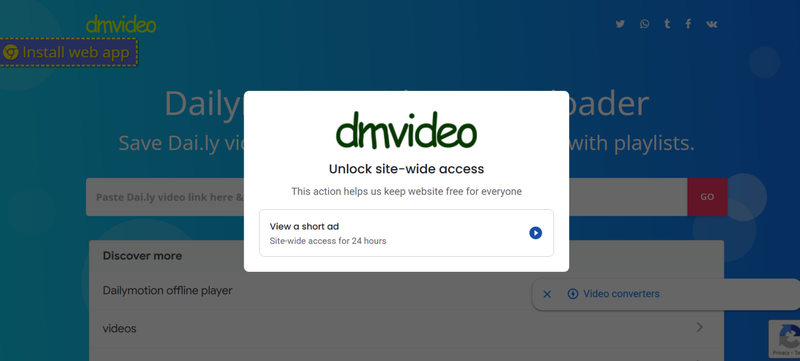Click the Discover more heading
Viewport: 800px width, 361px height.
(142, 255)
